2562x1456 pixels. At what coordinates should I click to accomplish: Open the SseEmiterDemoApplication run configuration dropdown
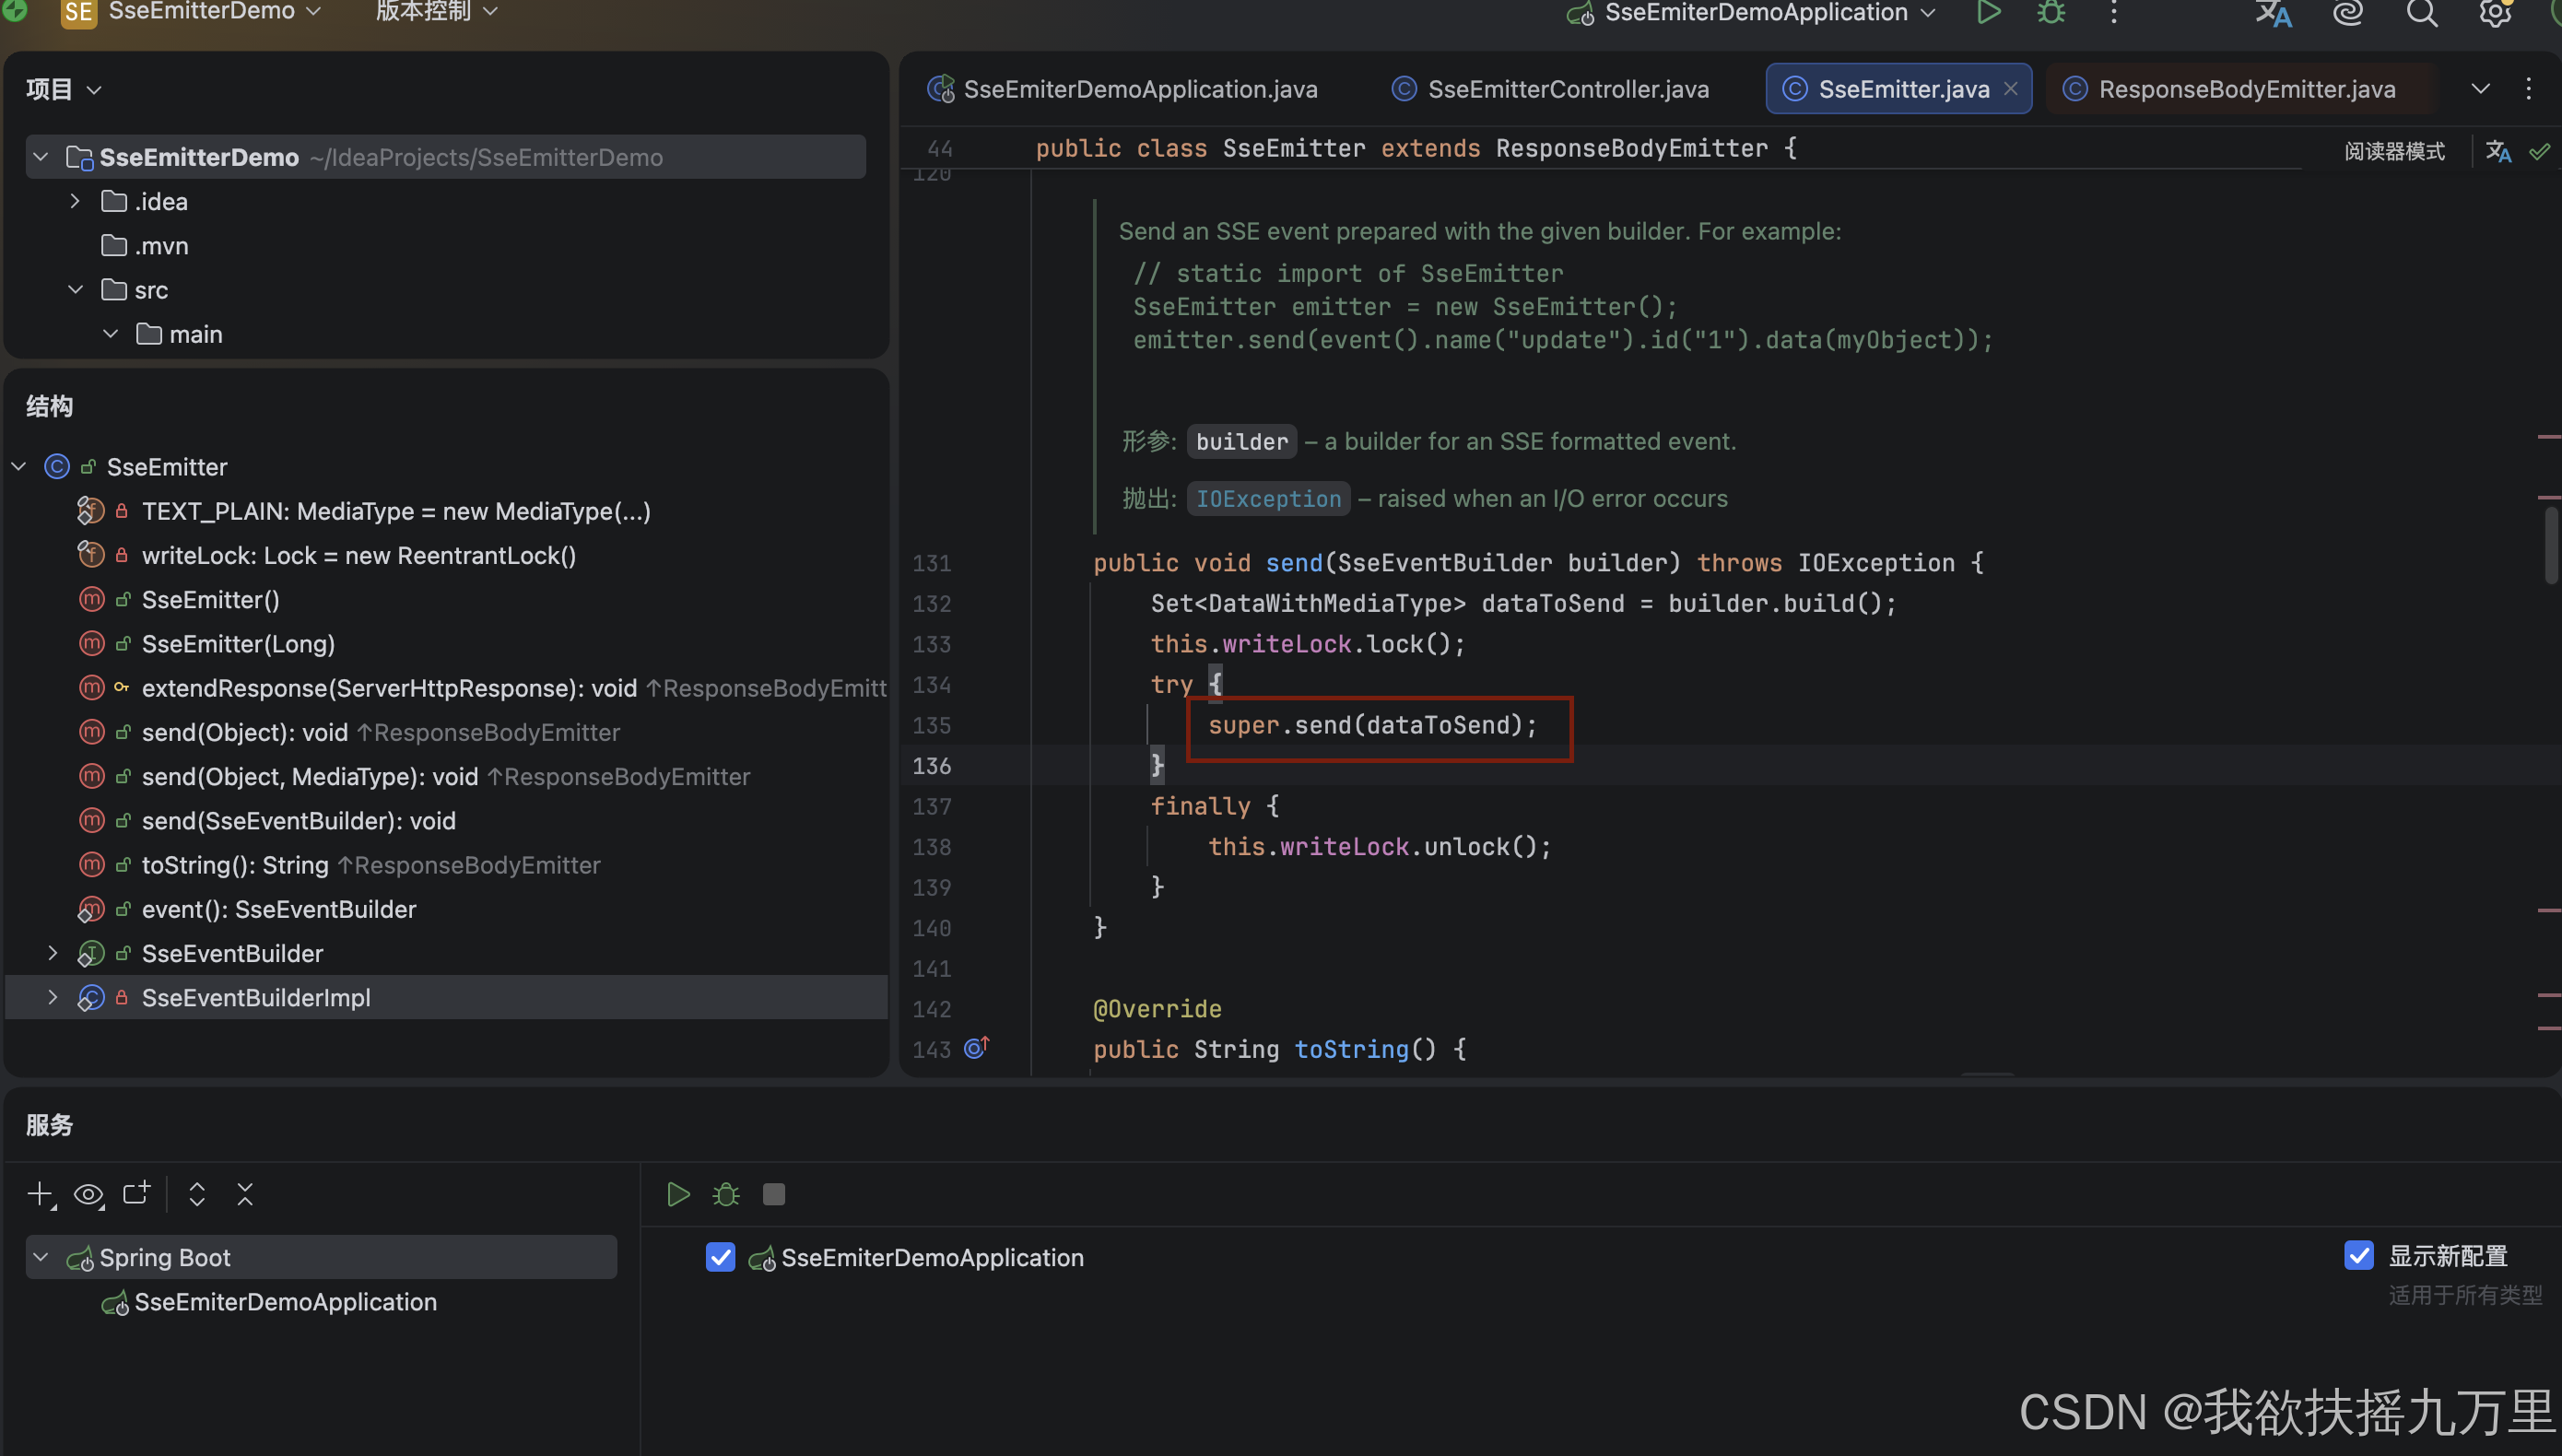click(1751, 13)
